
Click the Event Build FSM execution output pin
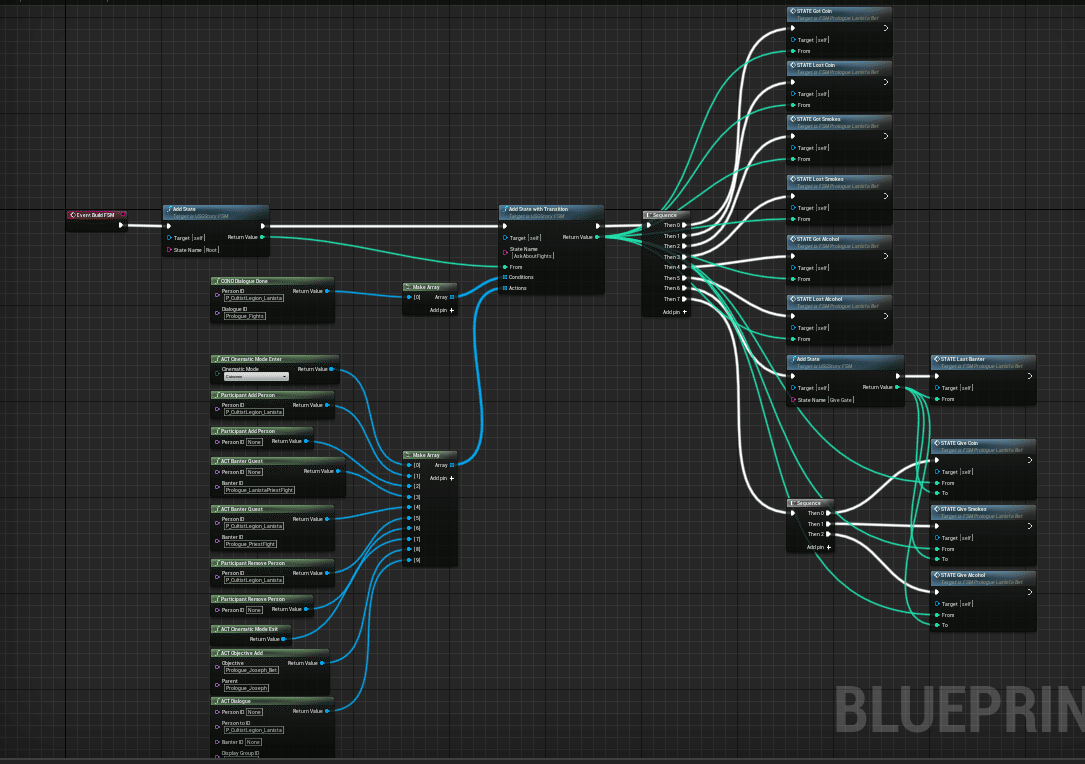pos(121,225)
